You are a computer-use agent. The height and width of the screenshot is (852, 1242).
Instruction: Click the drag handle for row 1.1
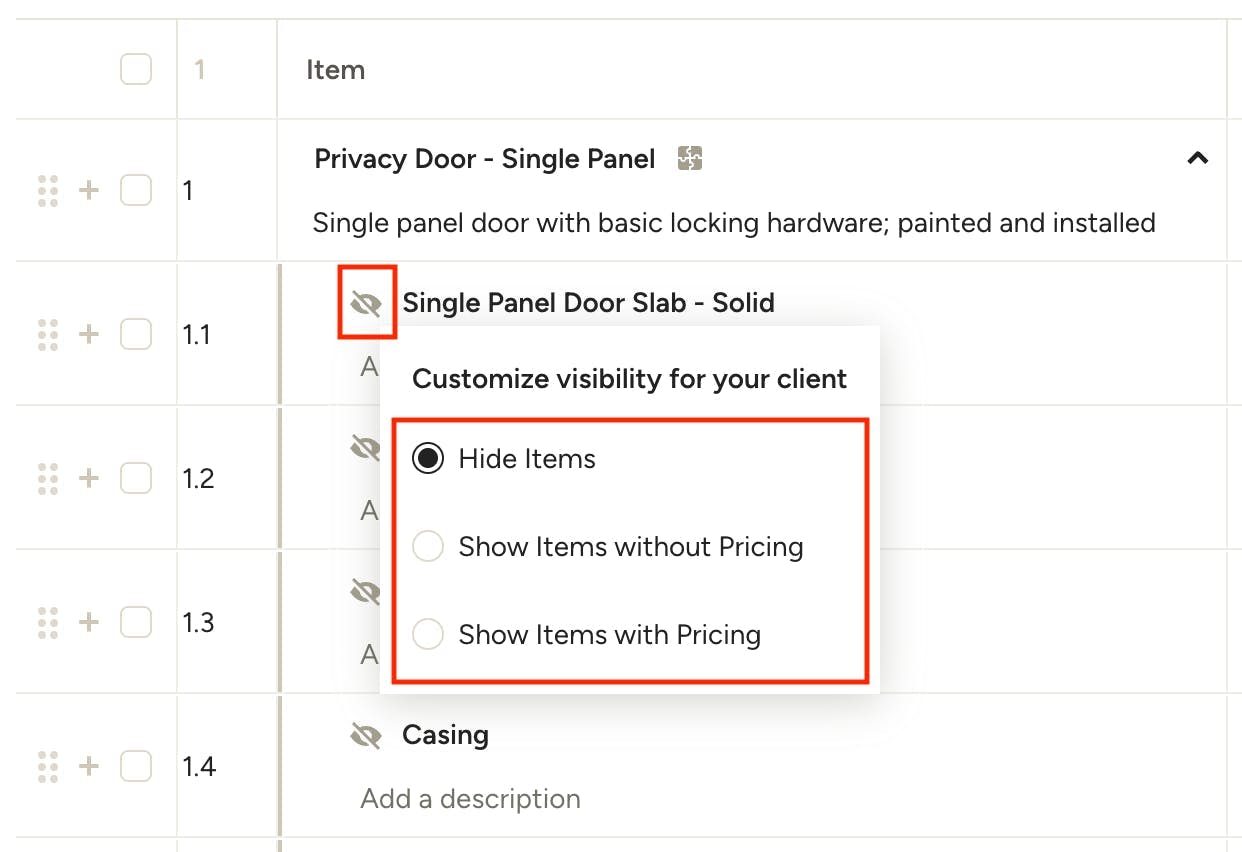(47, 334)
